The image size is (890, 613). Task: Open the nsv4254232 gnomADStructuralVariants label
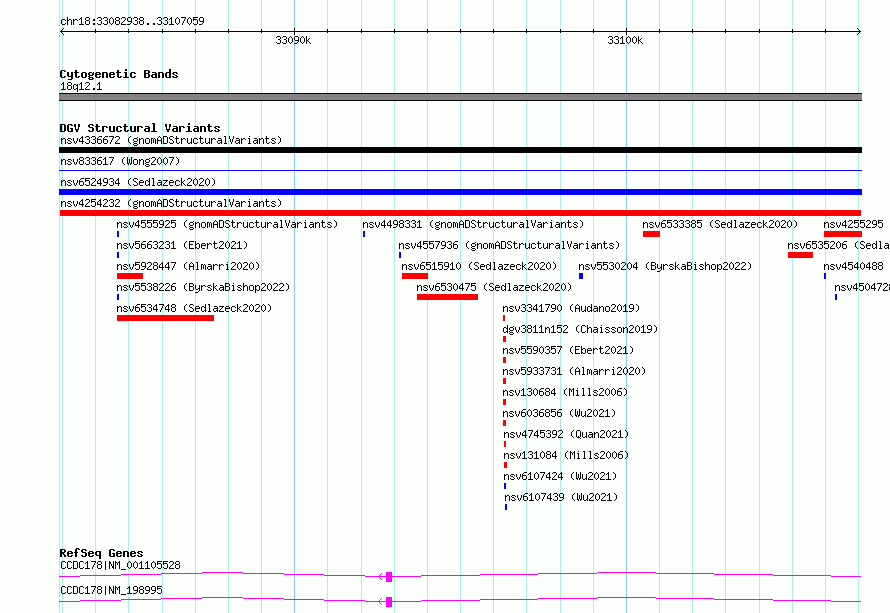[x=171, y=203]
